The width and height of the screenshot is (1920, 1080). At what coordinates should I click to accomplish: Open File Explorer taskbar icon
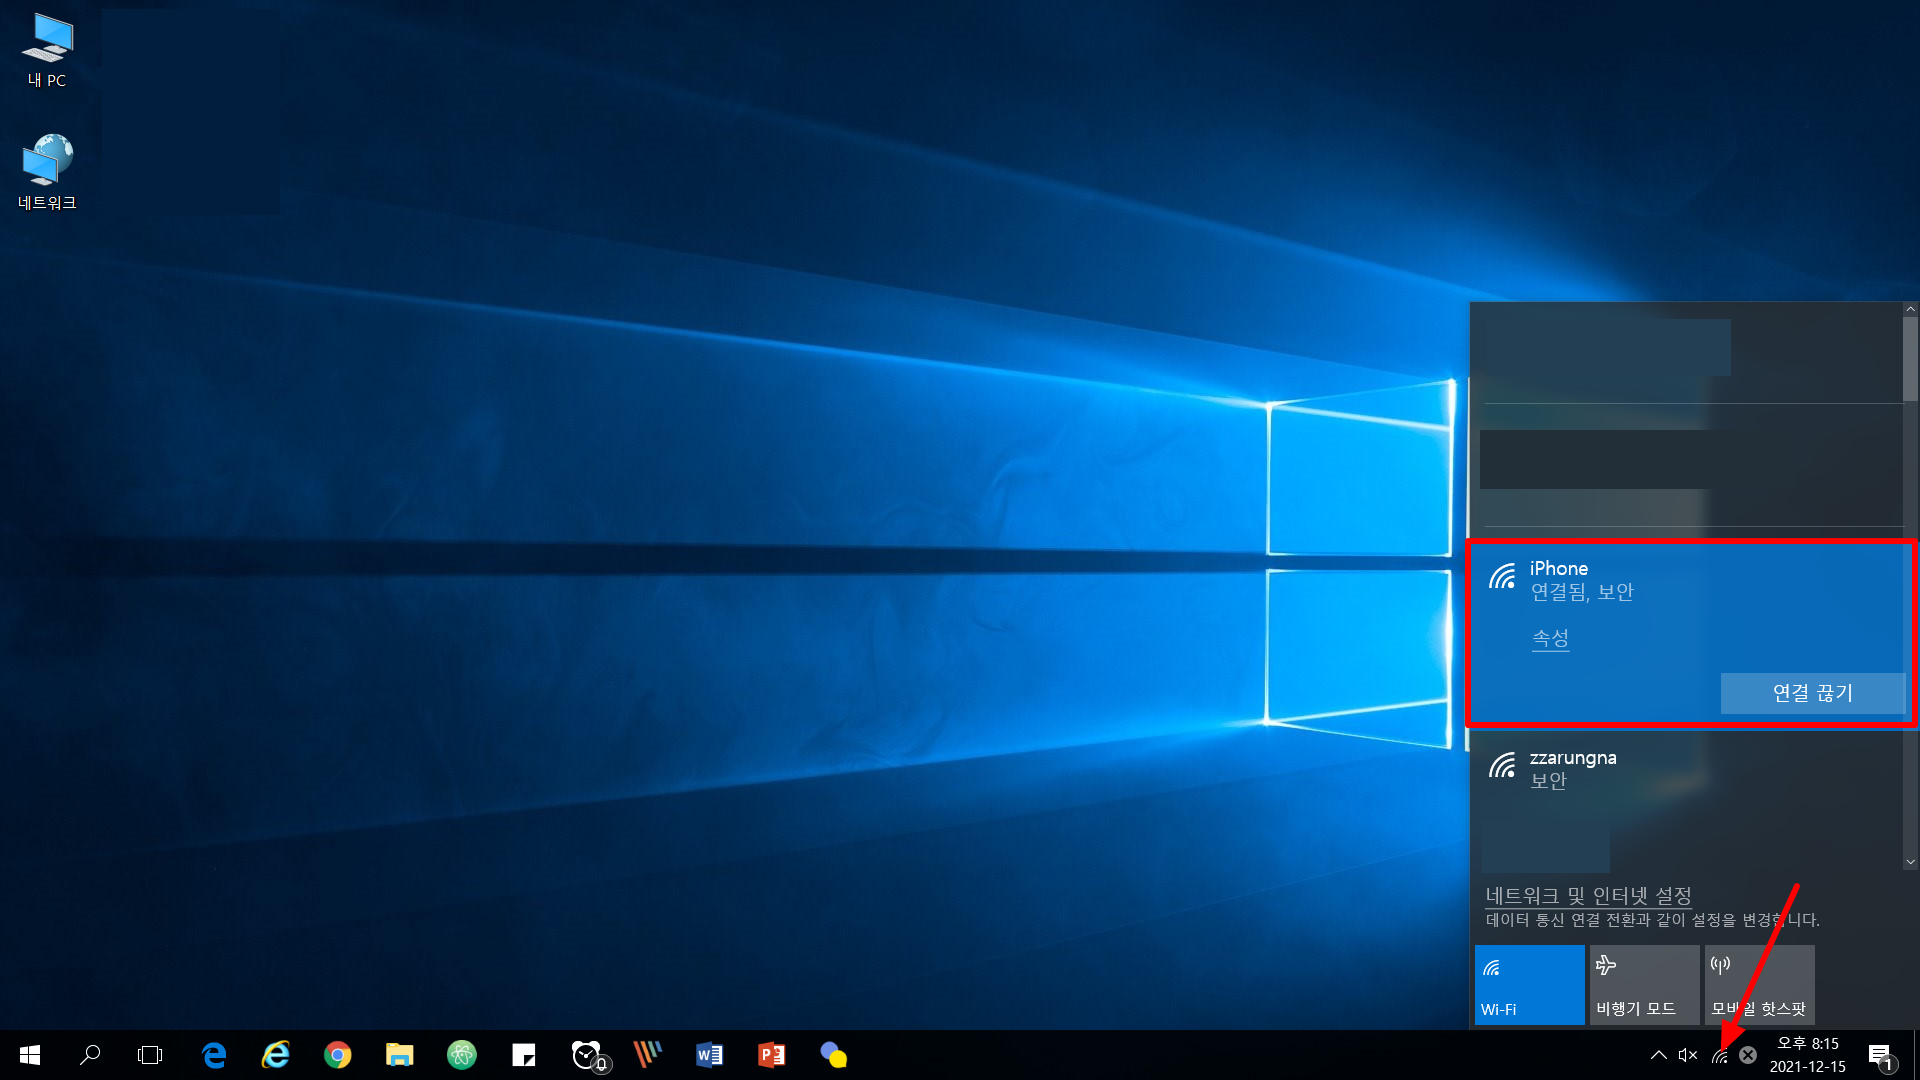(399, 1055)
